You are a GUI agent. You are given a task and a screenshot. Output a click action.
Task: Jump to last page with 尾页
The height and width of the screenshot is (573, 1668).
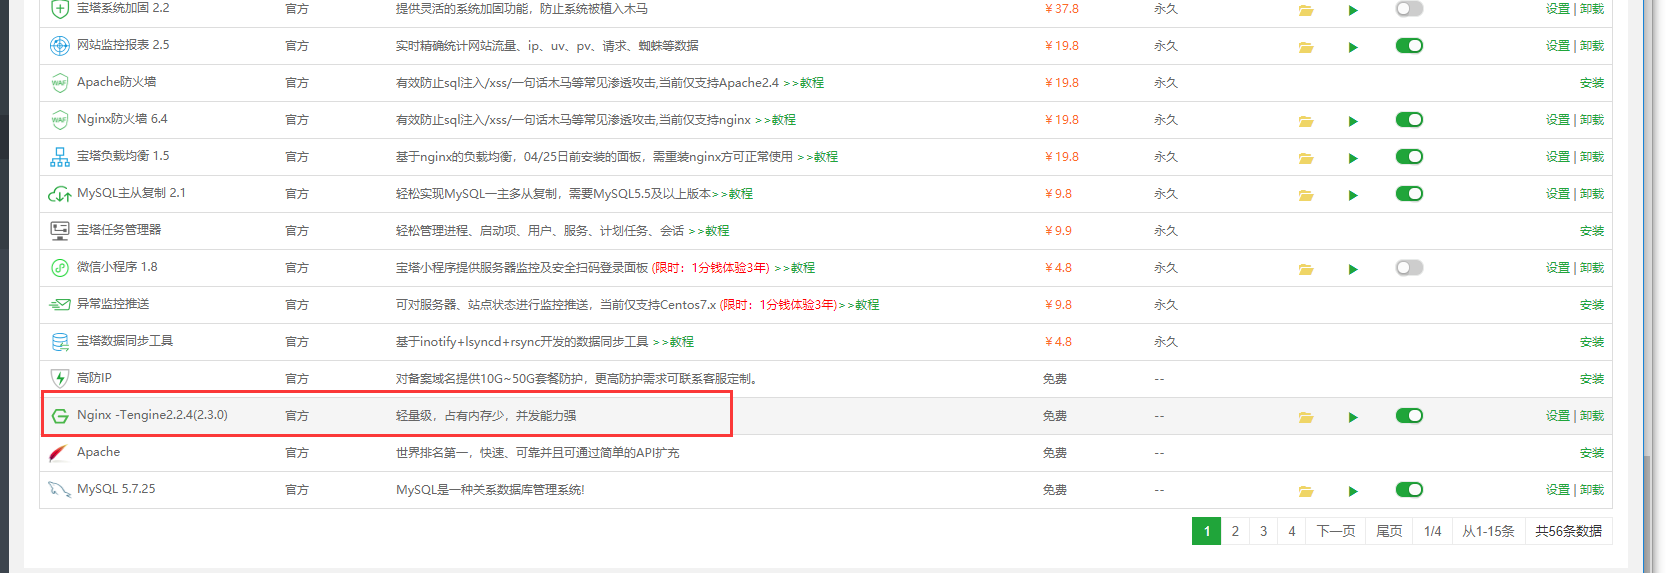1389,531
